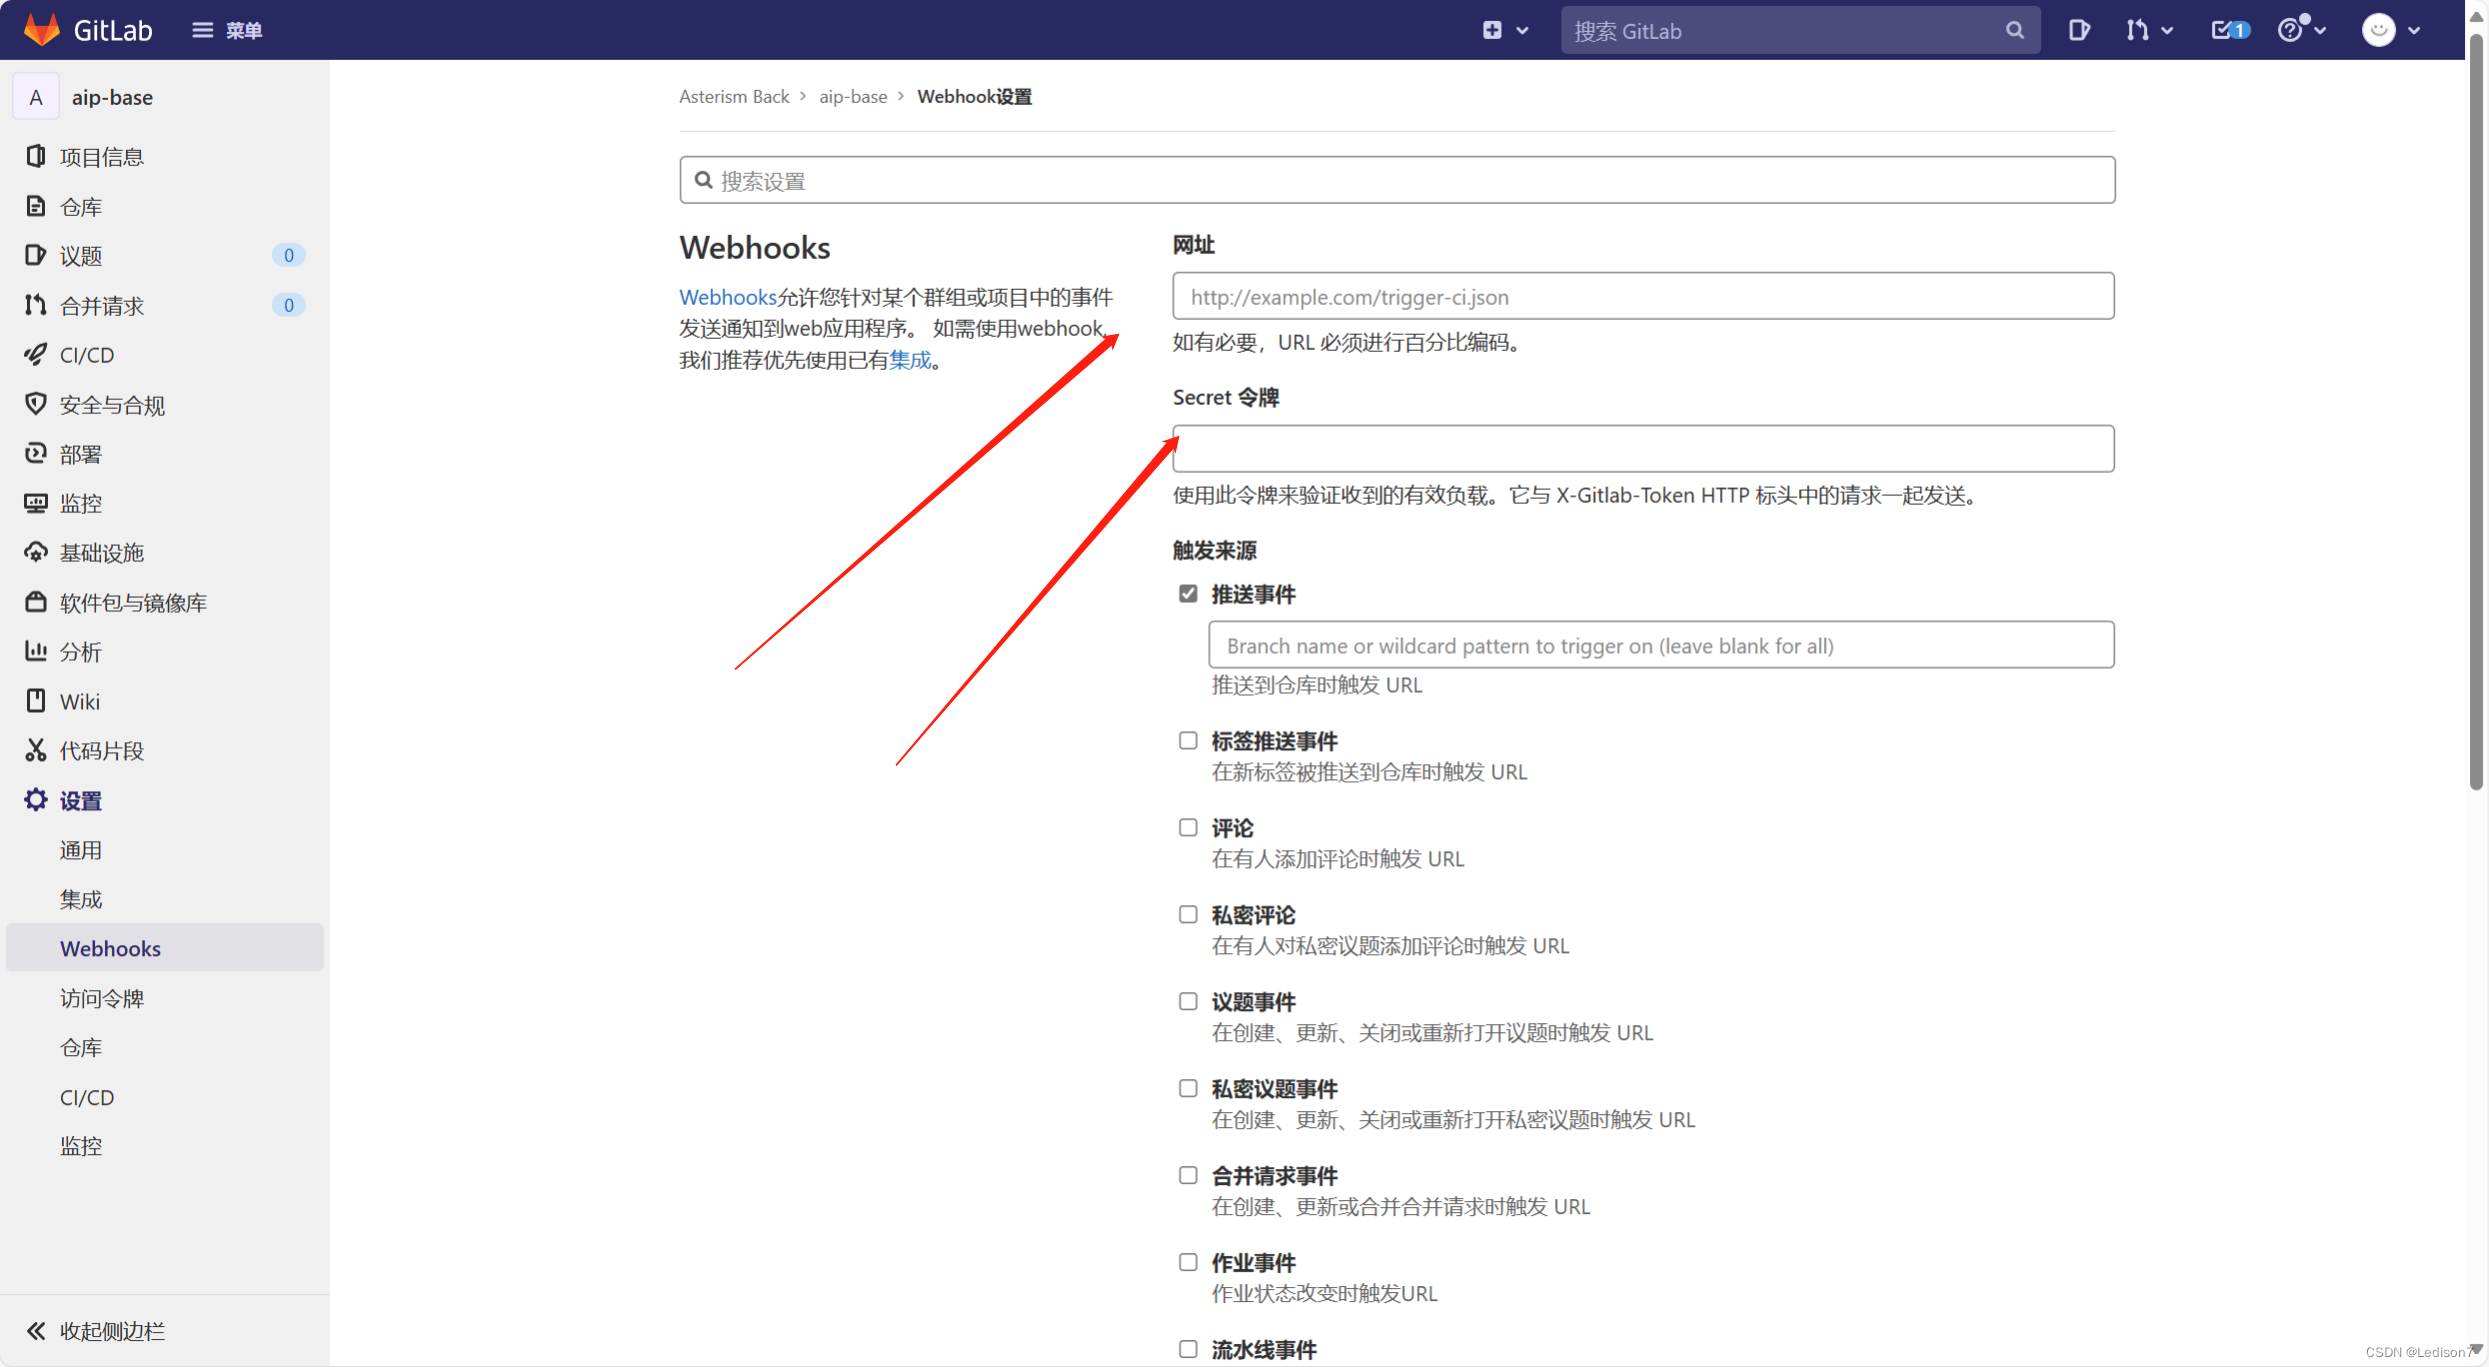Open the 集成 link in description
Image resolution: width=2489 pixels, height=1367 pixels.
[x=909, y=360]
